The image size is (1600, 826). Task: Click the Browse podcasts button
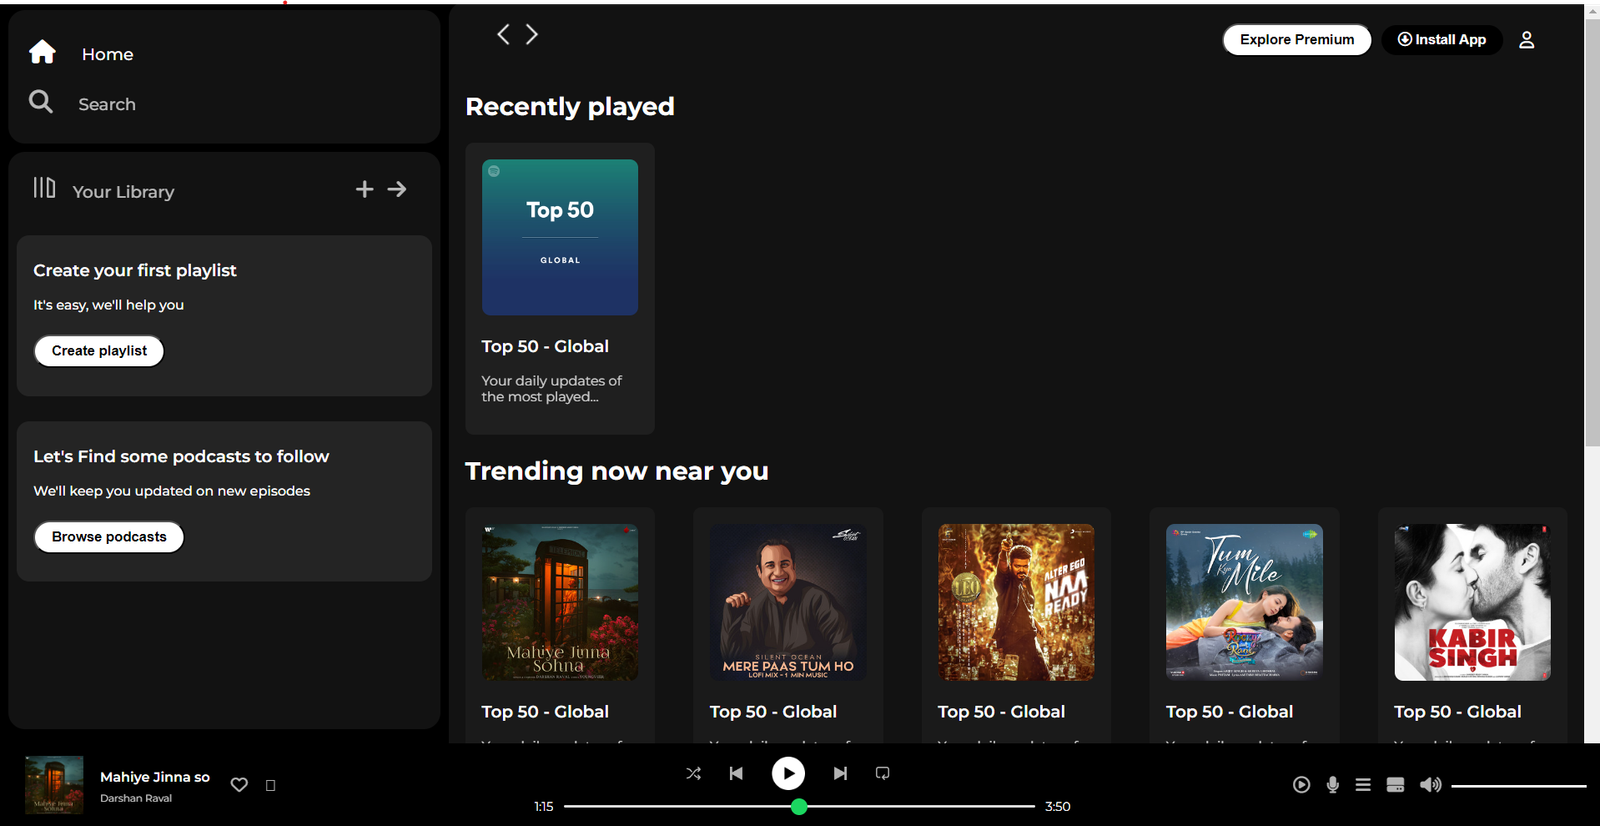point(109,537)
